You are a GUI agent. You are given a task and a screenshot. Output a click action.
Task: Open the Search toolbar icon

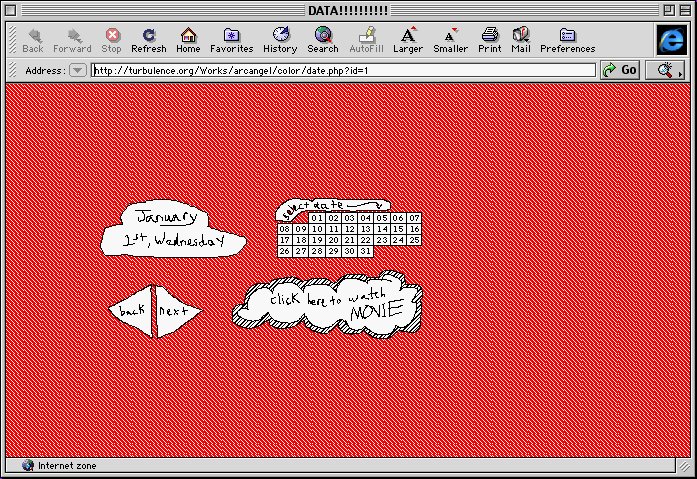(323, 40)
